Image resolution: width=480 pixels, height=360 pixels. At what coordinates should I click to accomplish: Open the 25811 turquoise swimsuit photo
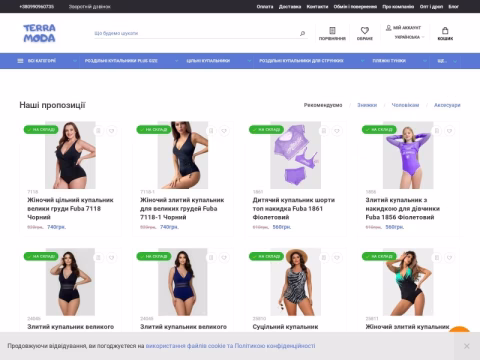[x=408, y=282]
